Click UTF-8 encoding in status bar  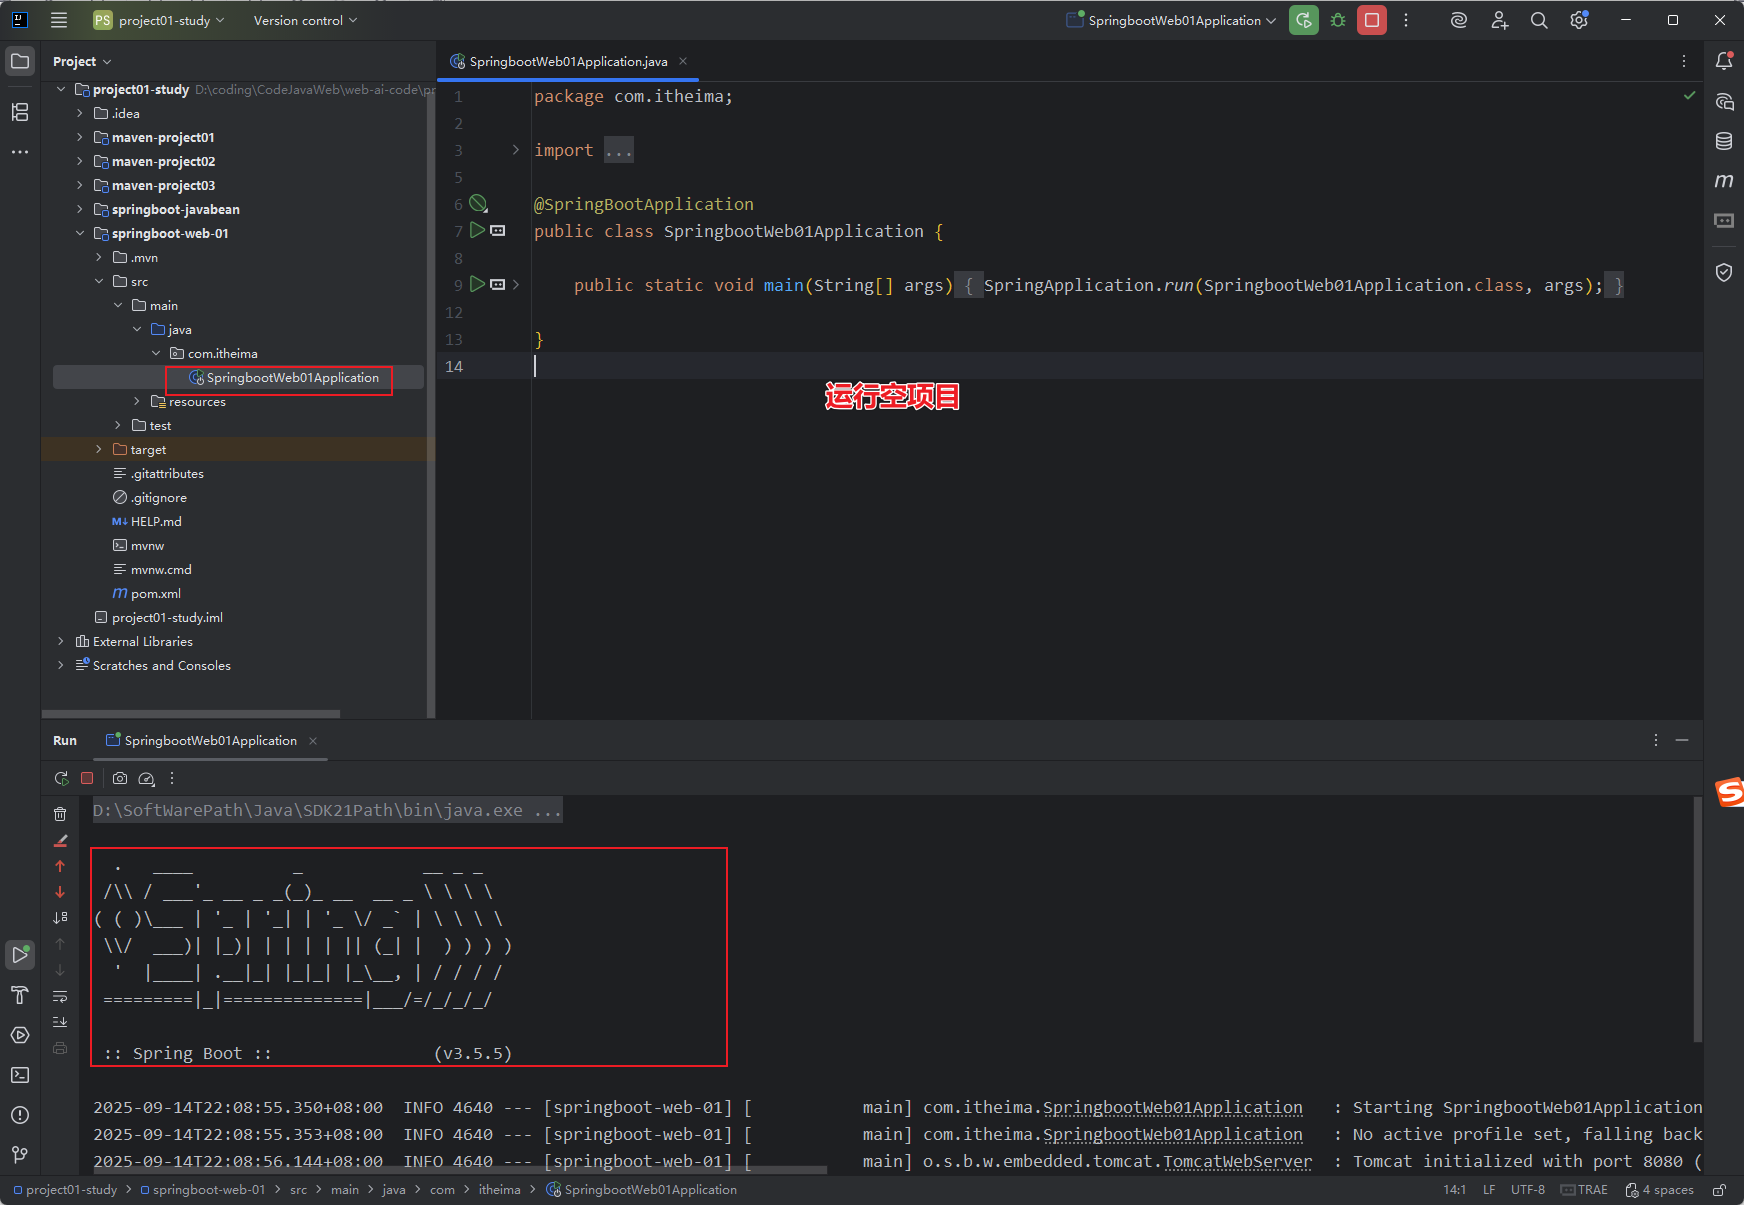click(1527, 1190)
